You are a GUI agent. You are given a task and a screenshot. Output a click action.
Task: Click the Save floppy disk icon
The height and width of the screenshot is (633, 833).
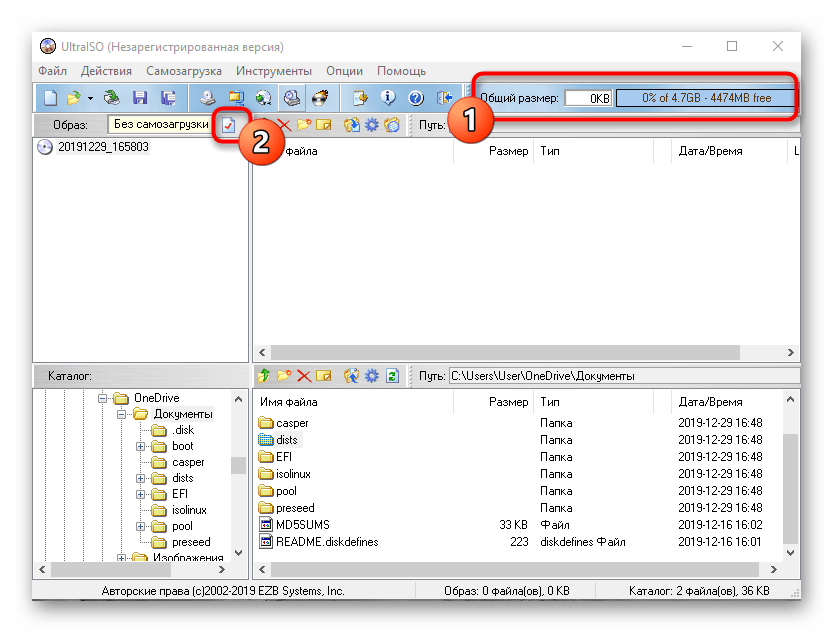tap(140, 98)
